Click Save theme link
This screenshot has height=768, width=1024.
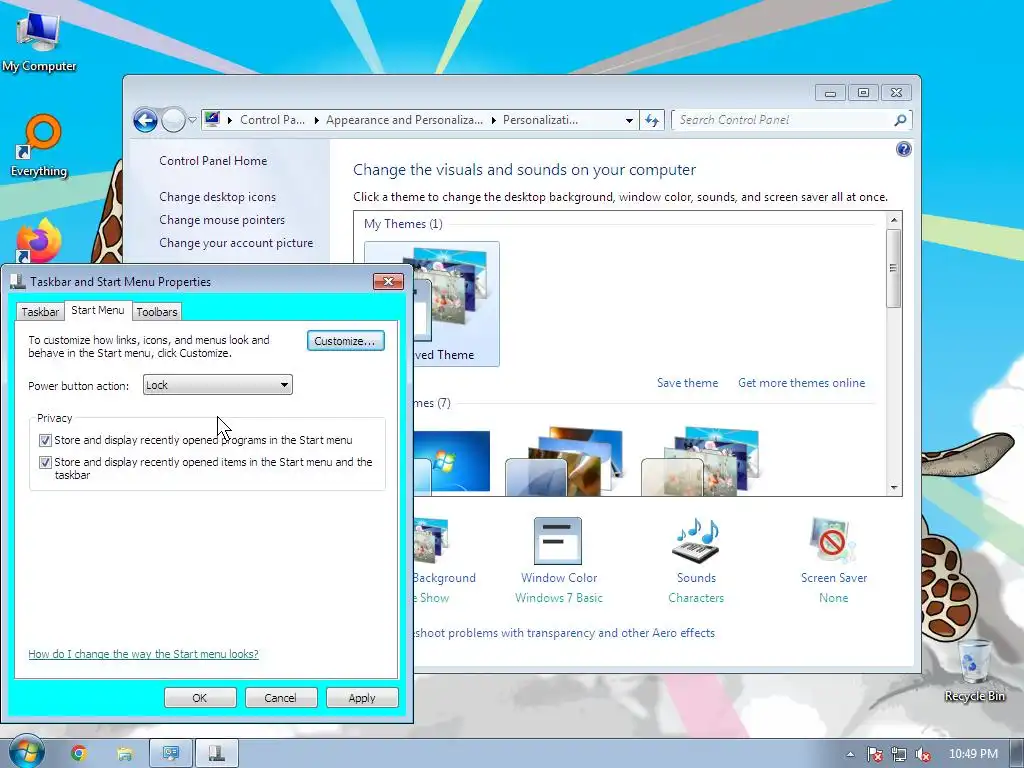point(687,383)
